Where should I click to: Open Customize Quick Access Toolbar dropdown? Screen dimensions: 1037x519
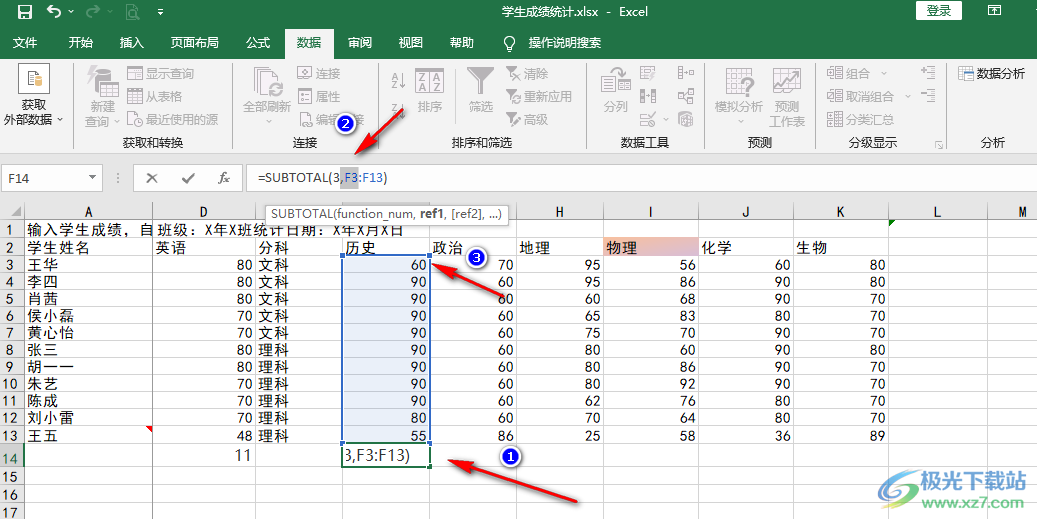(x=161, y=12)
